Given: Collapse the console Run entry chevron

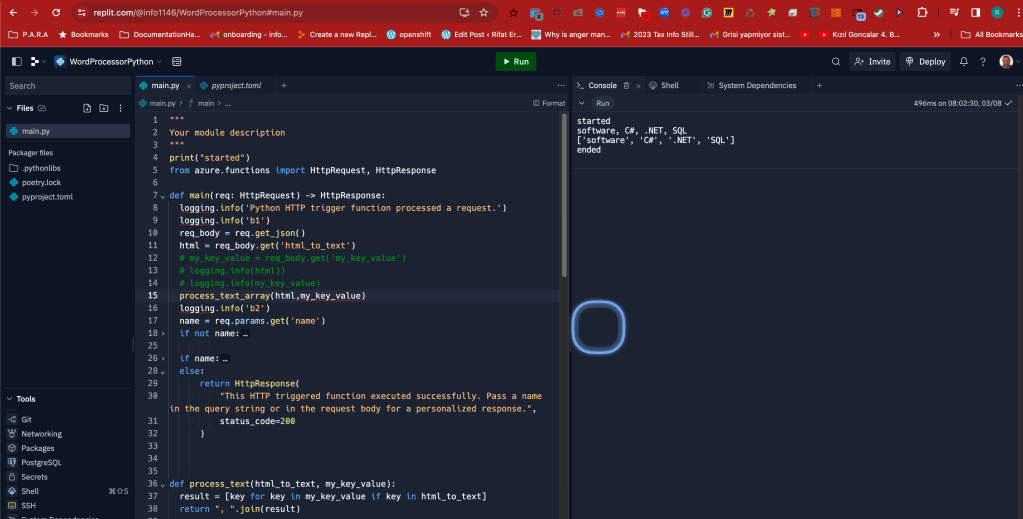Looking at the screenshot, I should coord(581,103).
